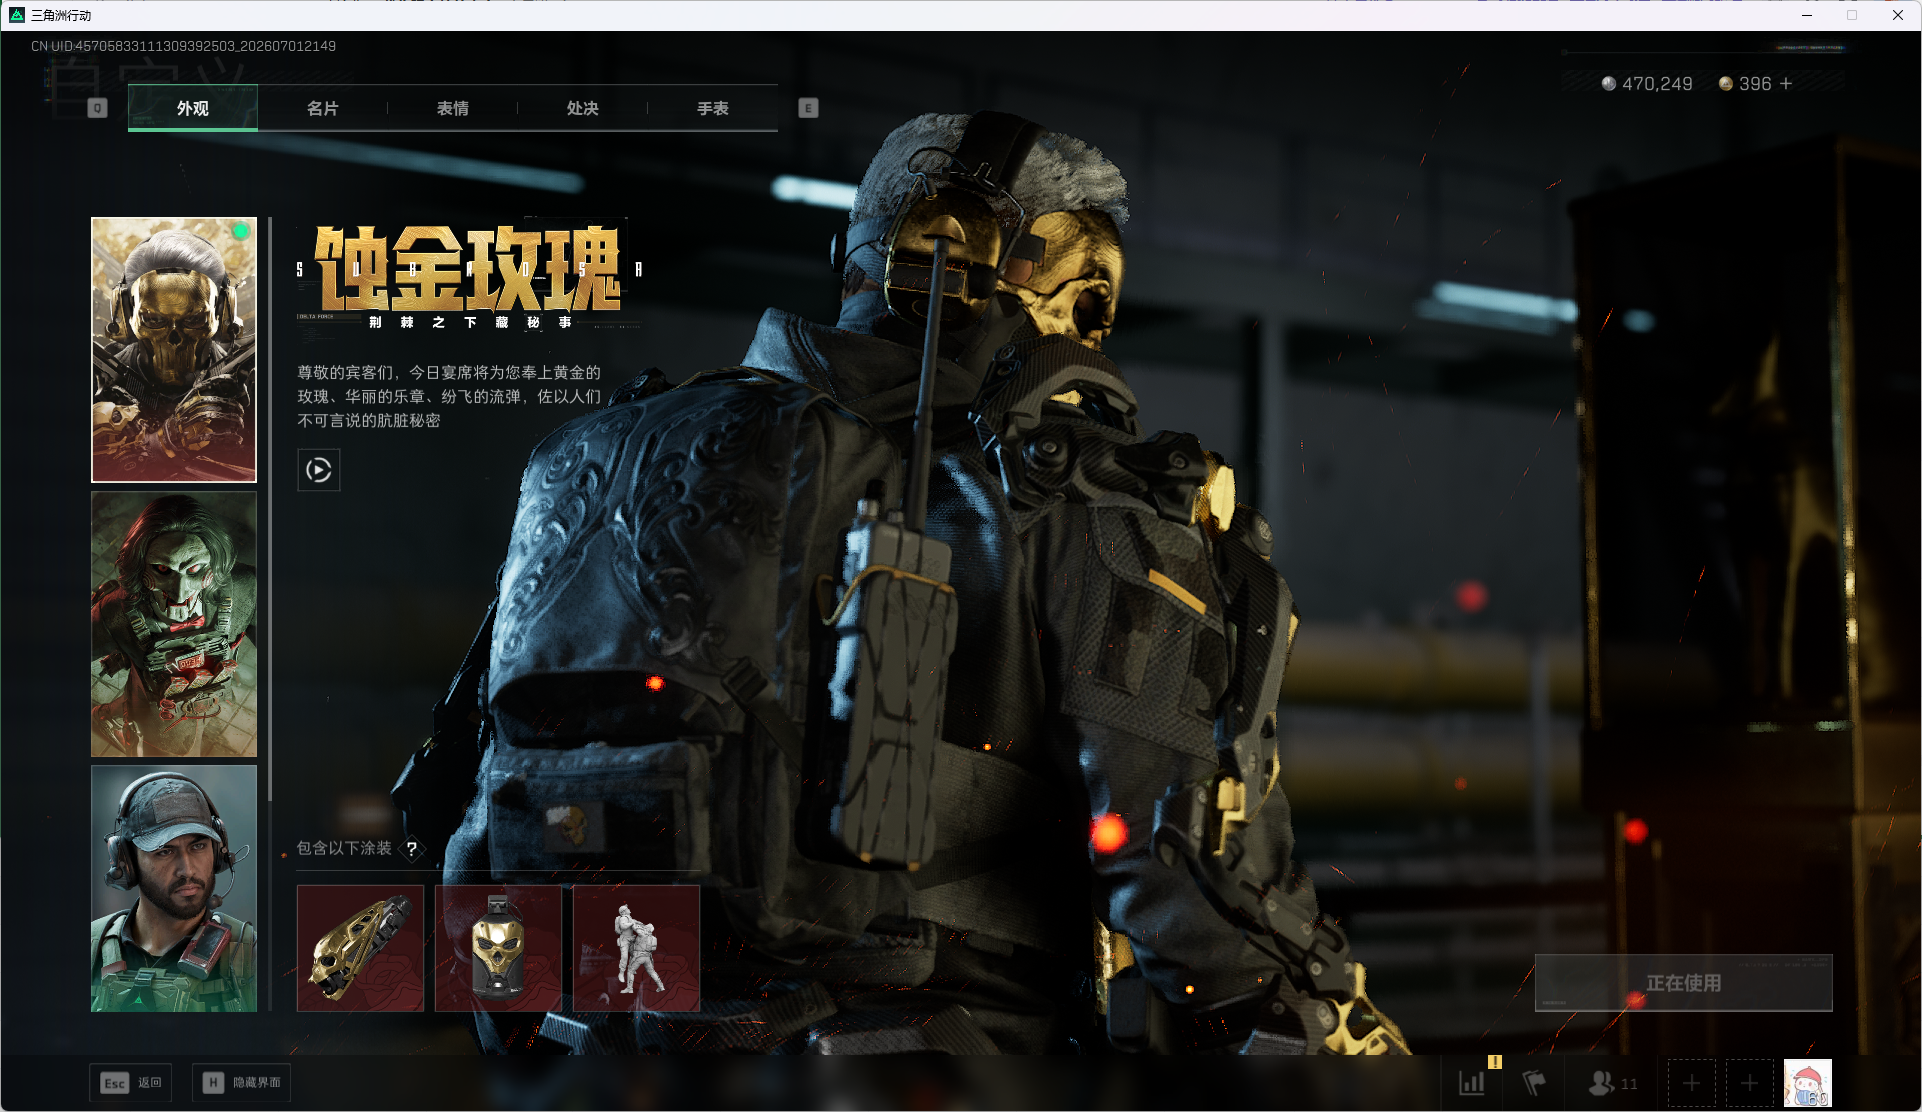
Task: Open the question-mark help next to 包含以下涂装
Action: [411, 848]
